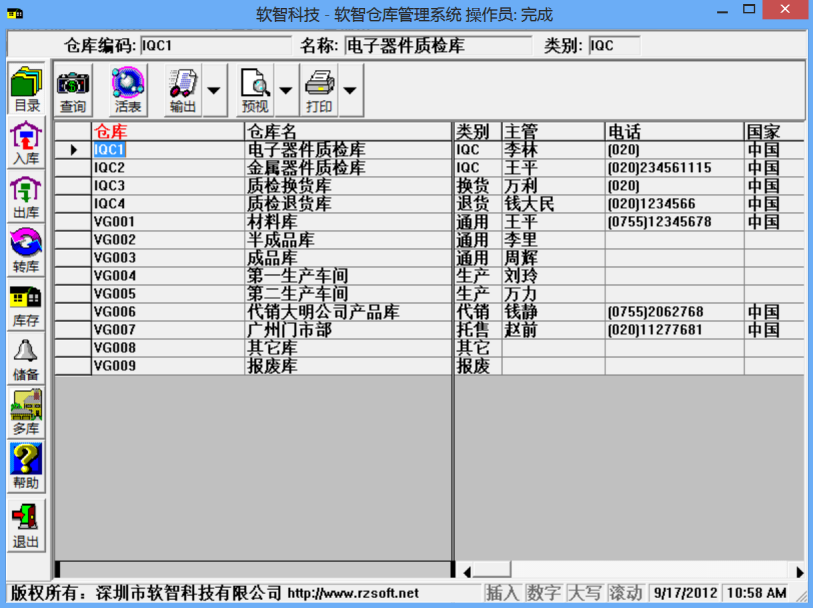Click the app icon in title bar
This screenshot has height=608, width=813.
[15, 13]
